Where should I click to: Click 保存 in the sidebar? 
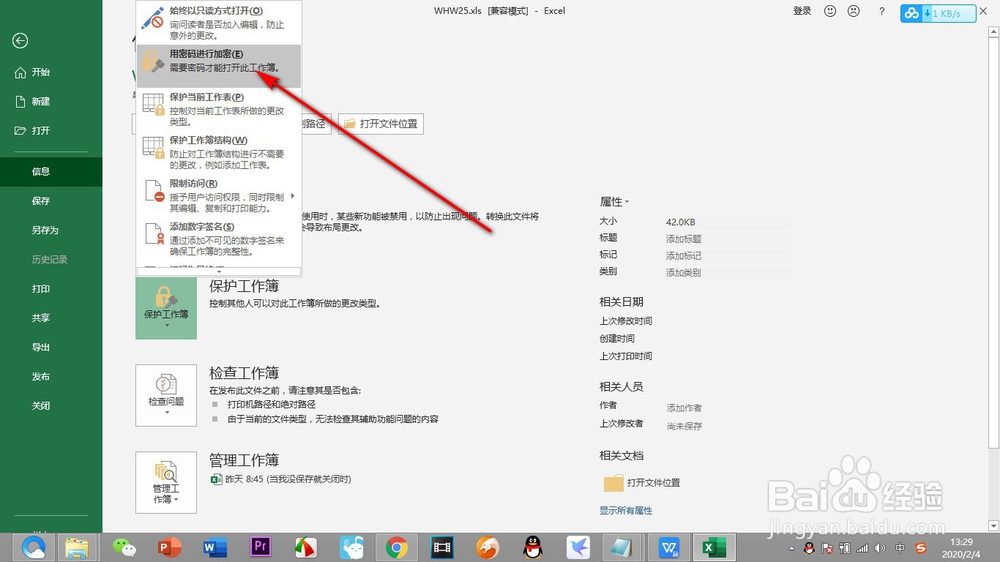41,201
